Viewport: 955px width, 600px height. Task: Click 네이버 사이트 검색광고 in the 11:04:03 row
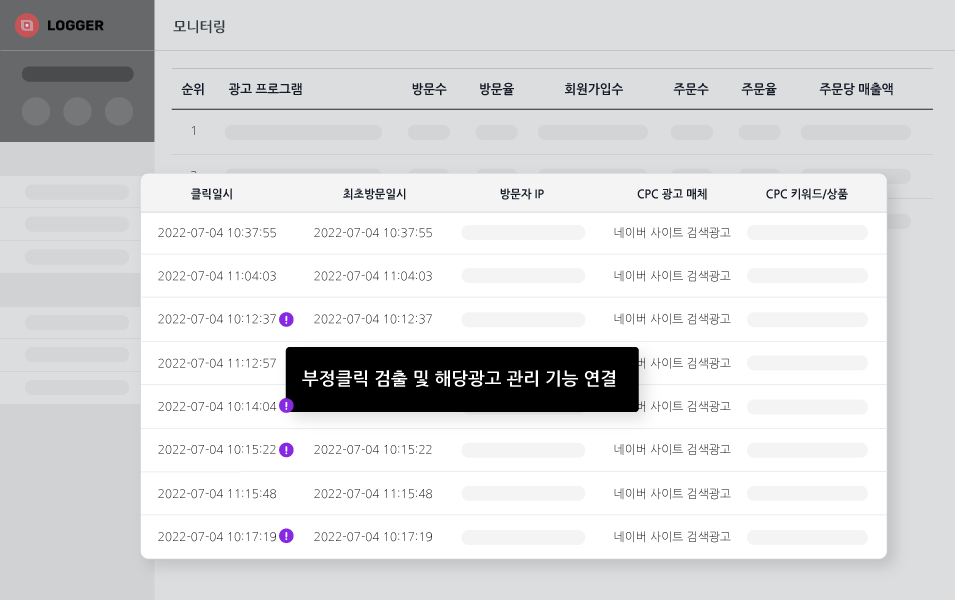(x=672, y=276)
